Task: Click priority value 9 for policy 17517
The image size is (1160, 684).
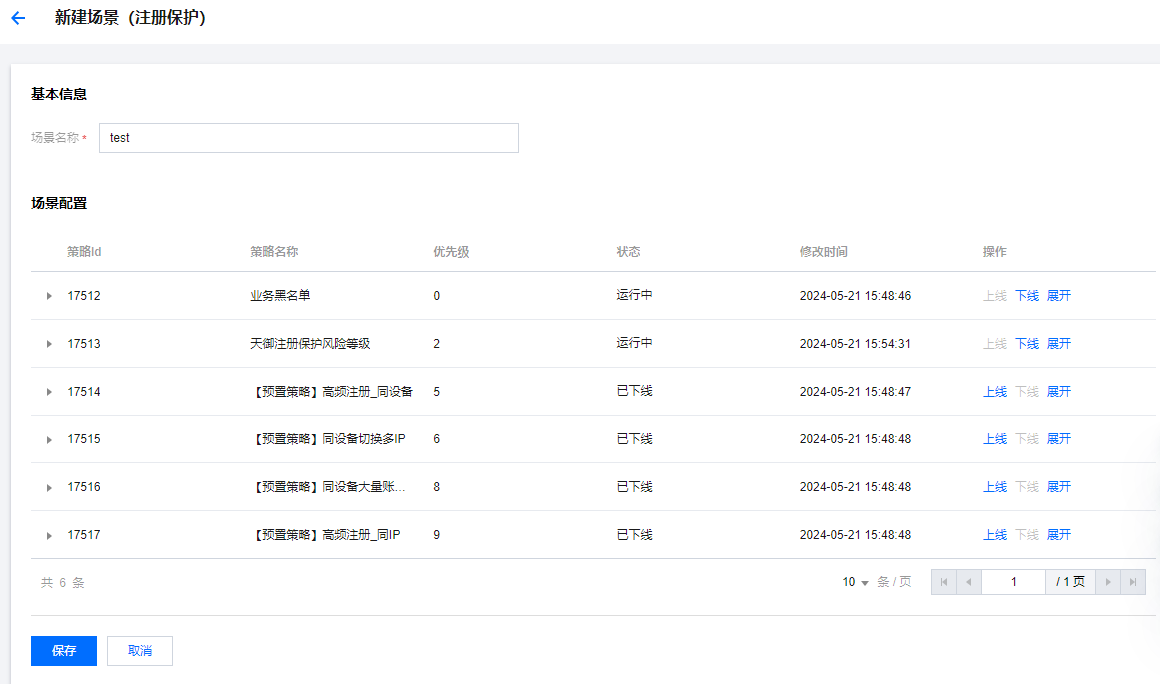Action: pos(436,535)
